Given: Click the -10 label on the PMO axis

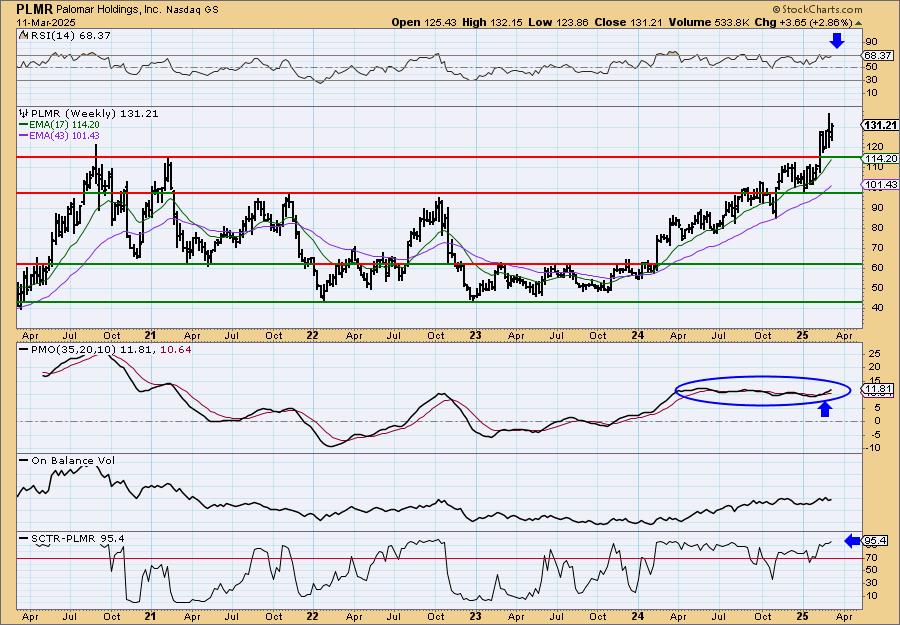Looking at the screenshot, I should pyautogui.click(x=872, y=448).
